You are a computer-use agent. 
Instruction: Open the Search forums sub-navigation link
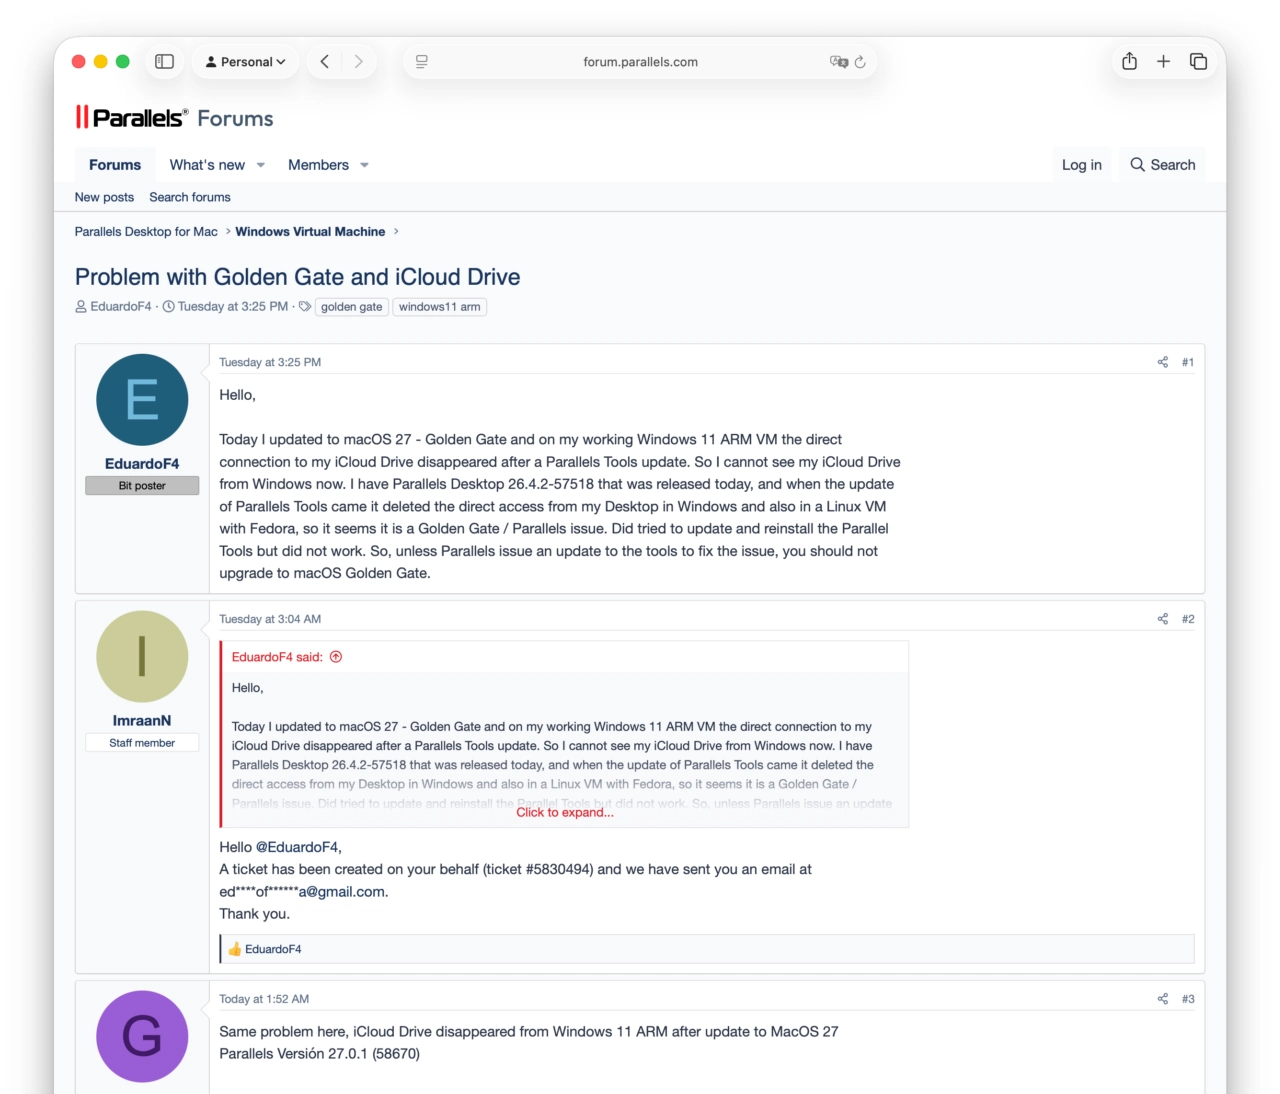pos(190,197)
